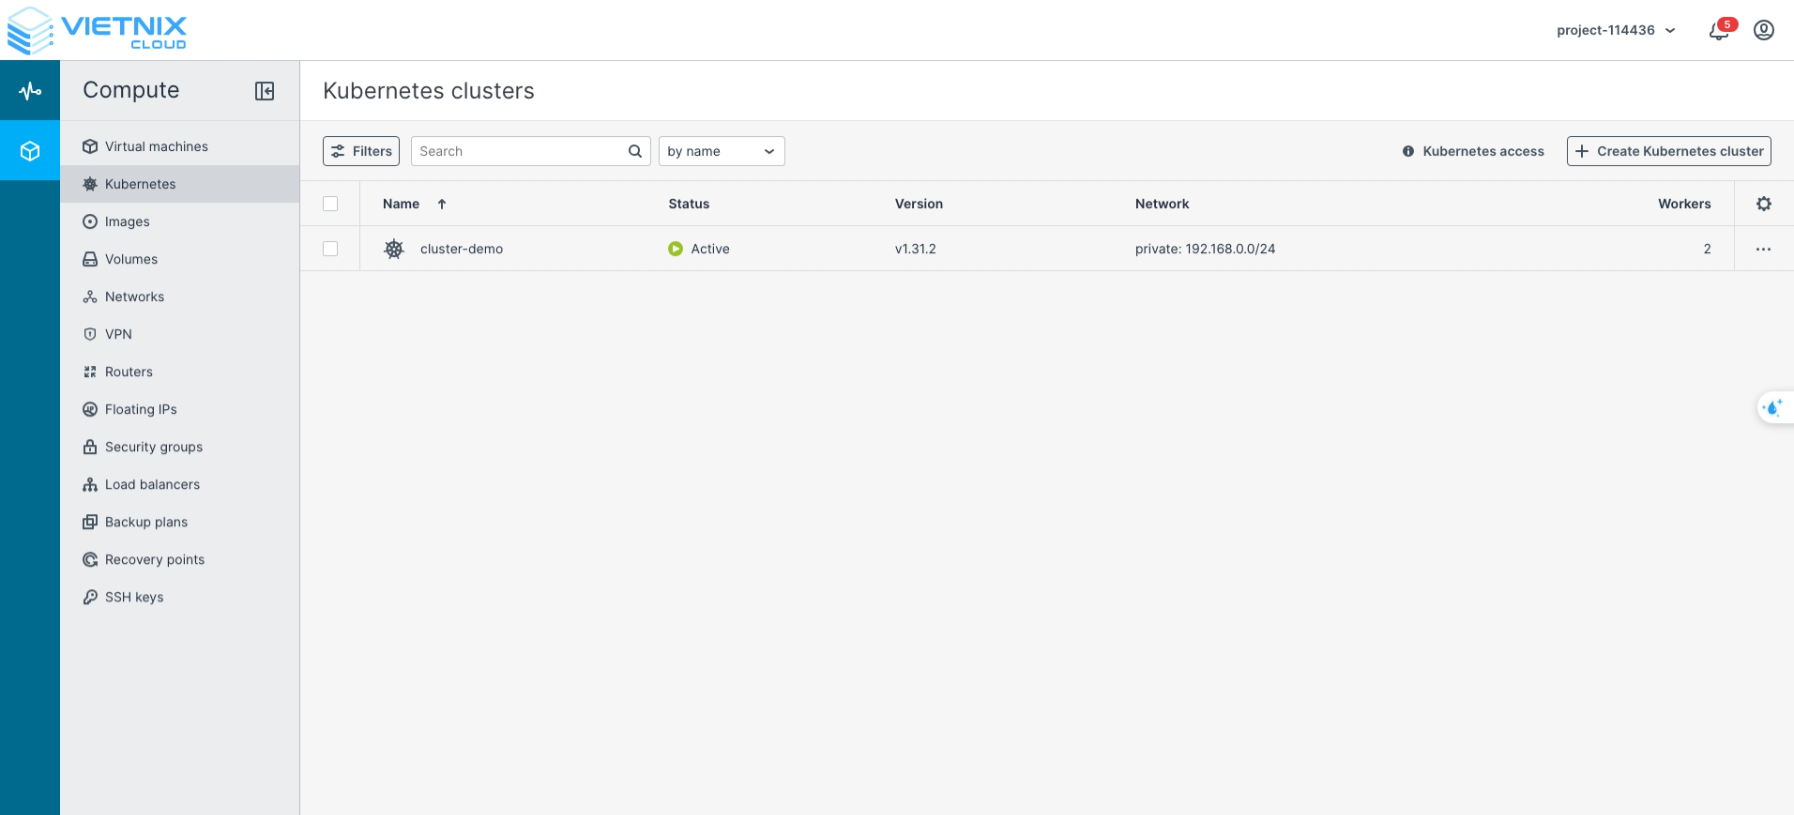Click the search magnifier icon

[634, 151]
